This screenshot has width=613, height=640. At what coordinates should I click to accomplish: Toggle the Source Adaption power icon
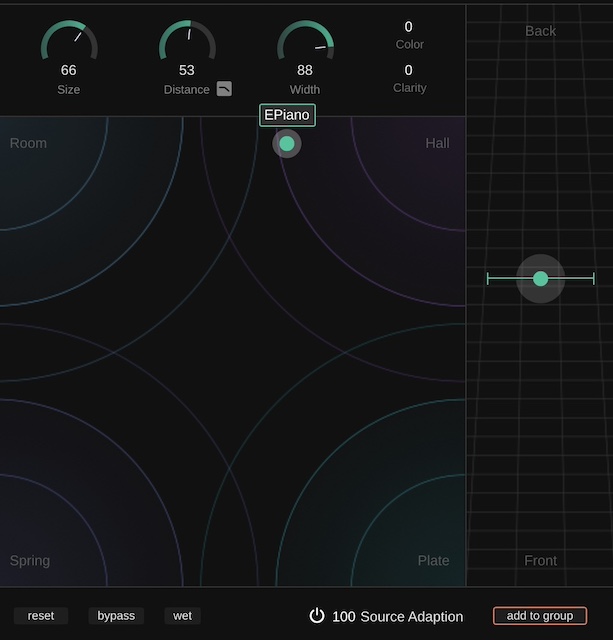pos(317,616)
